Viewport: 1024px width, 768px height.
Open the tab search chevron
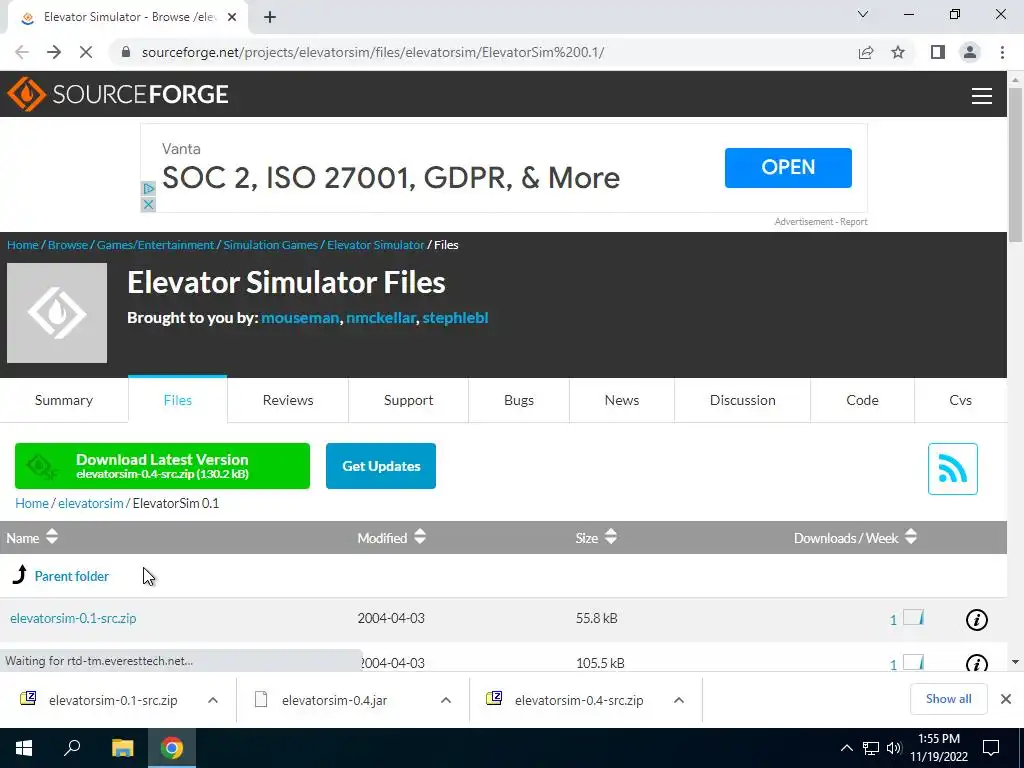[863, 14]
